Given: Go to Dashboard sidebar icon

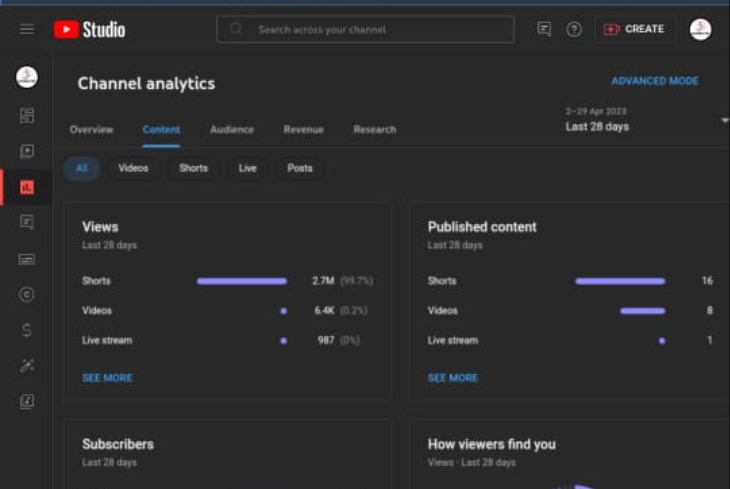Looking at the screenshot, I should 27,115.
